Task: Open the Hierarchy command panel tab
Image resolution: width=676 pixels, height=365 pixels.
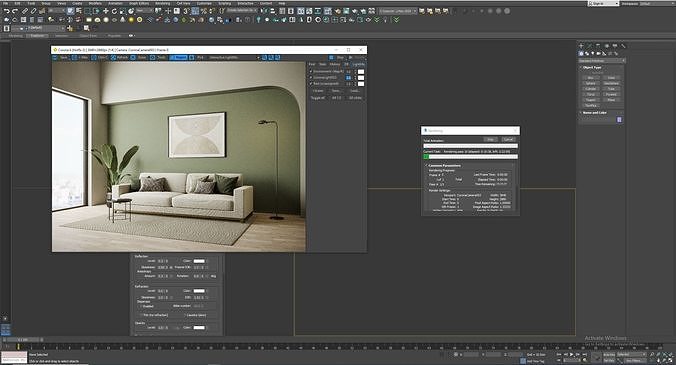Action: click(x=598, y=45)
